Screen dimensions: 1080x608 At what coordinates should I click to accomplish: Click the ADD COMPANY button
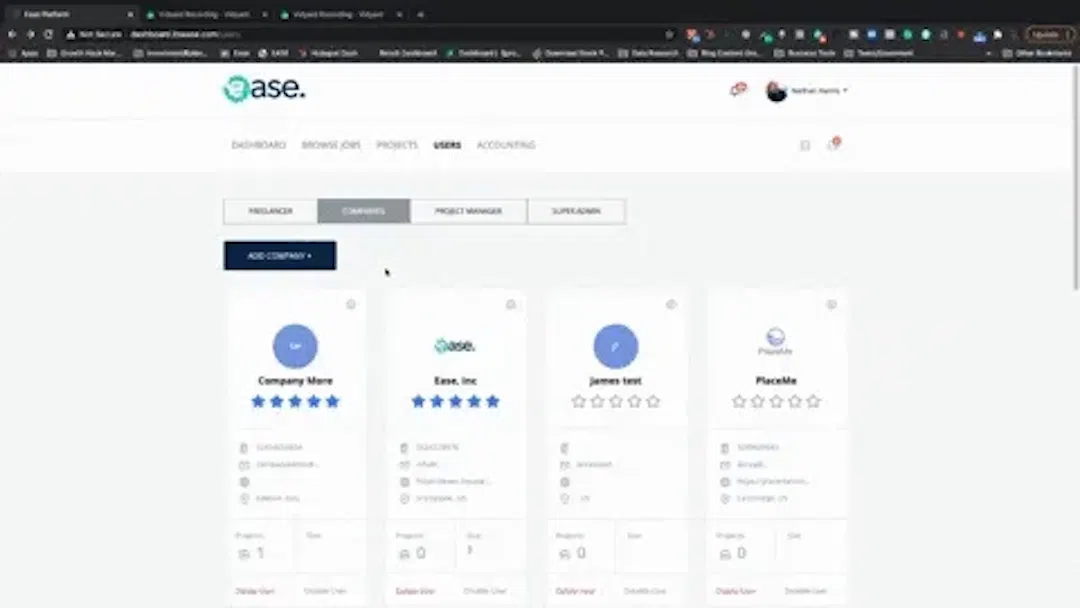pos(279,255)
